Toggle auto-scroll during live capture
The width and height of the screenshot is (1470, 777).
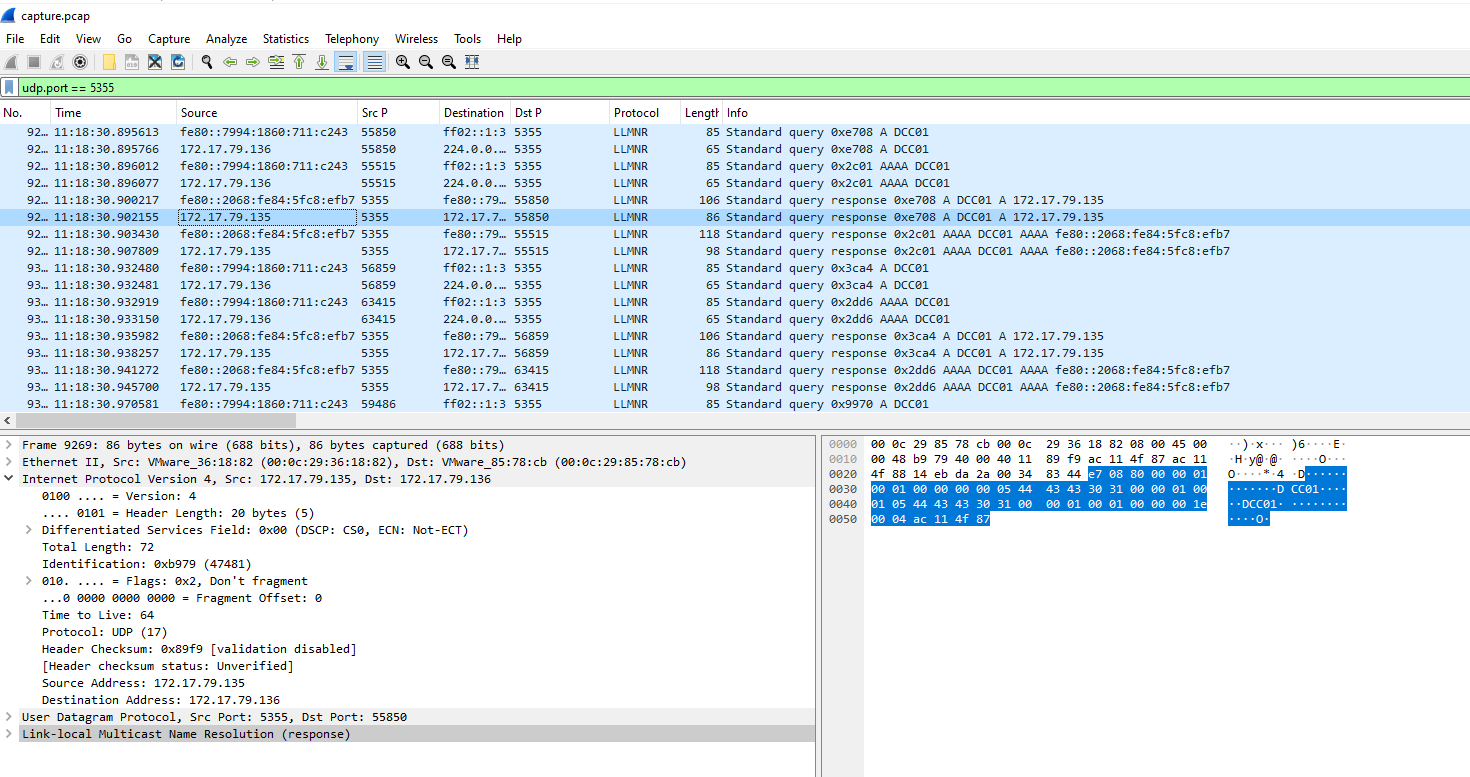(345, 62)
